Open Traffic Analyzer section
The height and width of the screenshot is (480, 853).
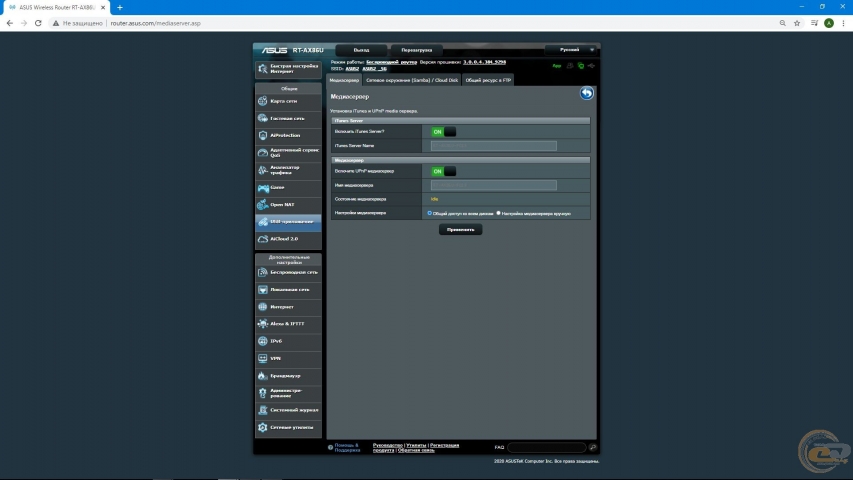point(288,170)
